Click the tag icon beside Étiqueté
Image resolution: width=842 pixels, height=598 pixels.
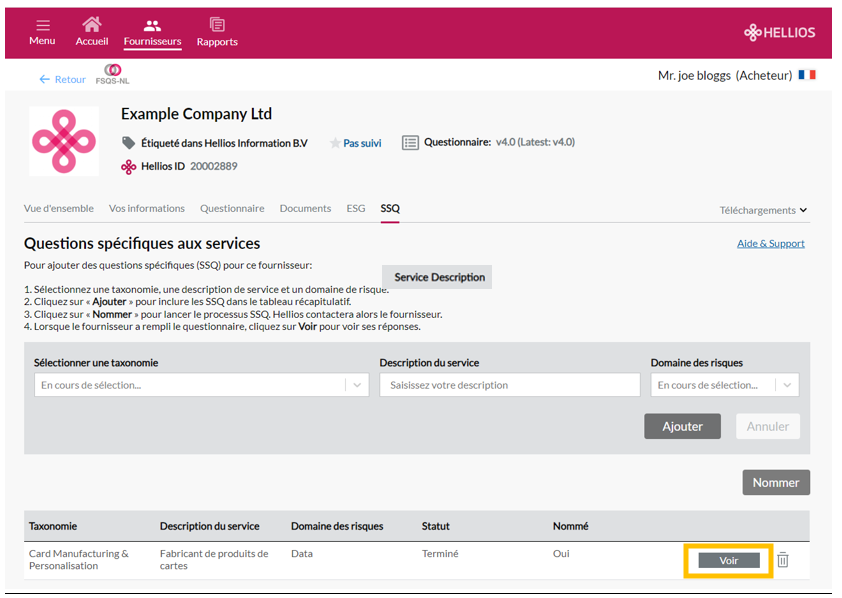[x=128, y=143]
